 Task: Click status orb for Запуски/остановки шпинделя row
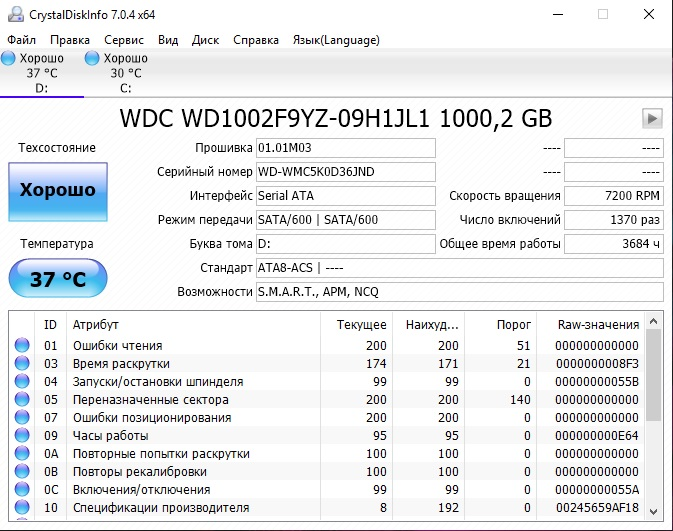click(x=22, y=381)
